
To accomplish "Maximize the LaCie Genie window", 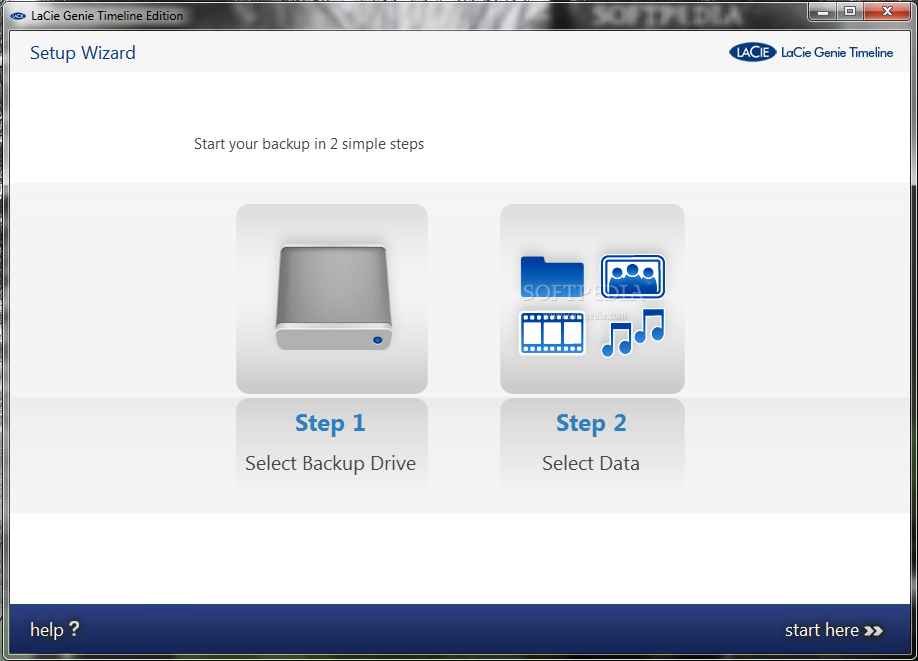I will pos(850,12).
